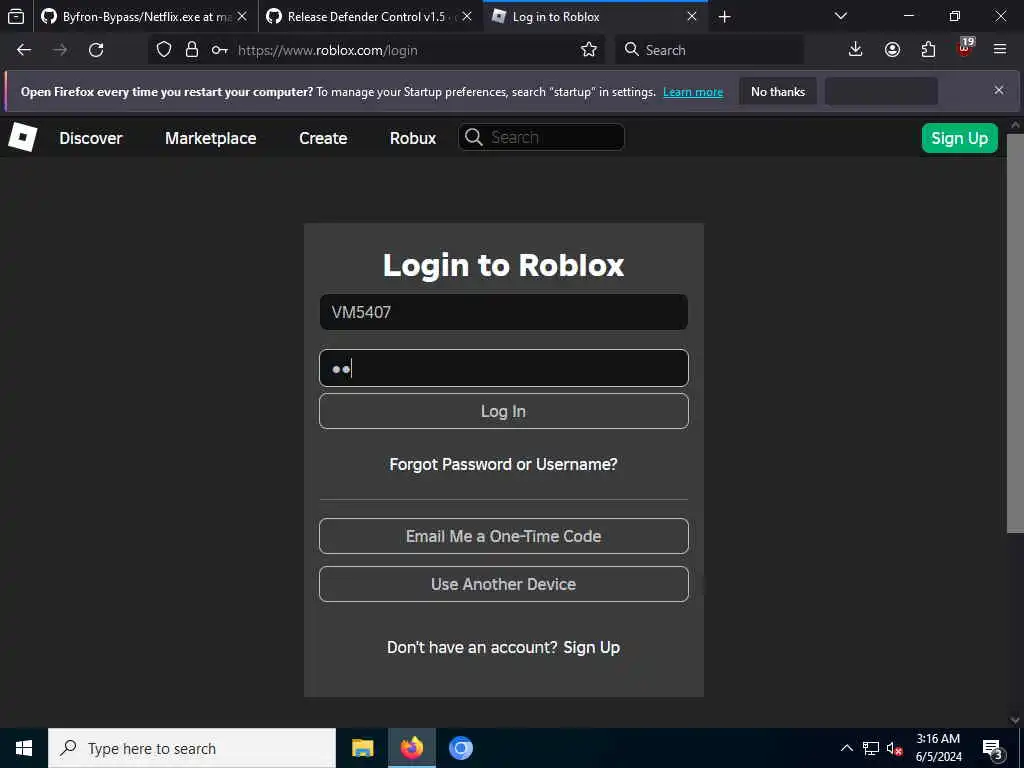Open a new browser tab

tap(724, 17)
